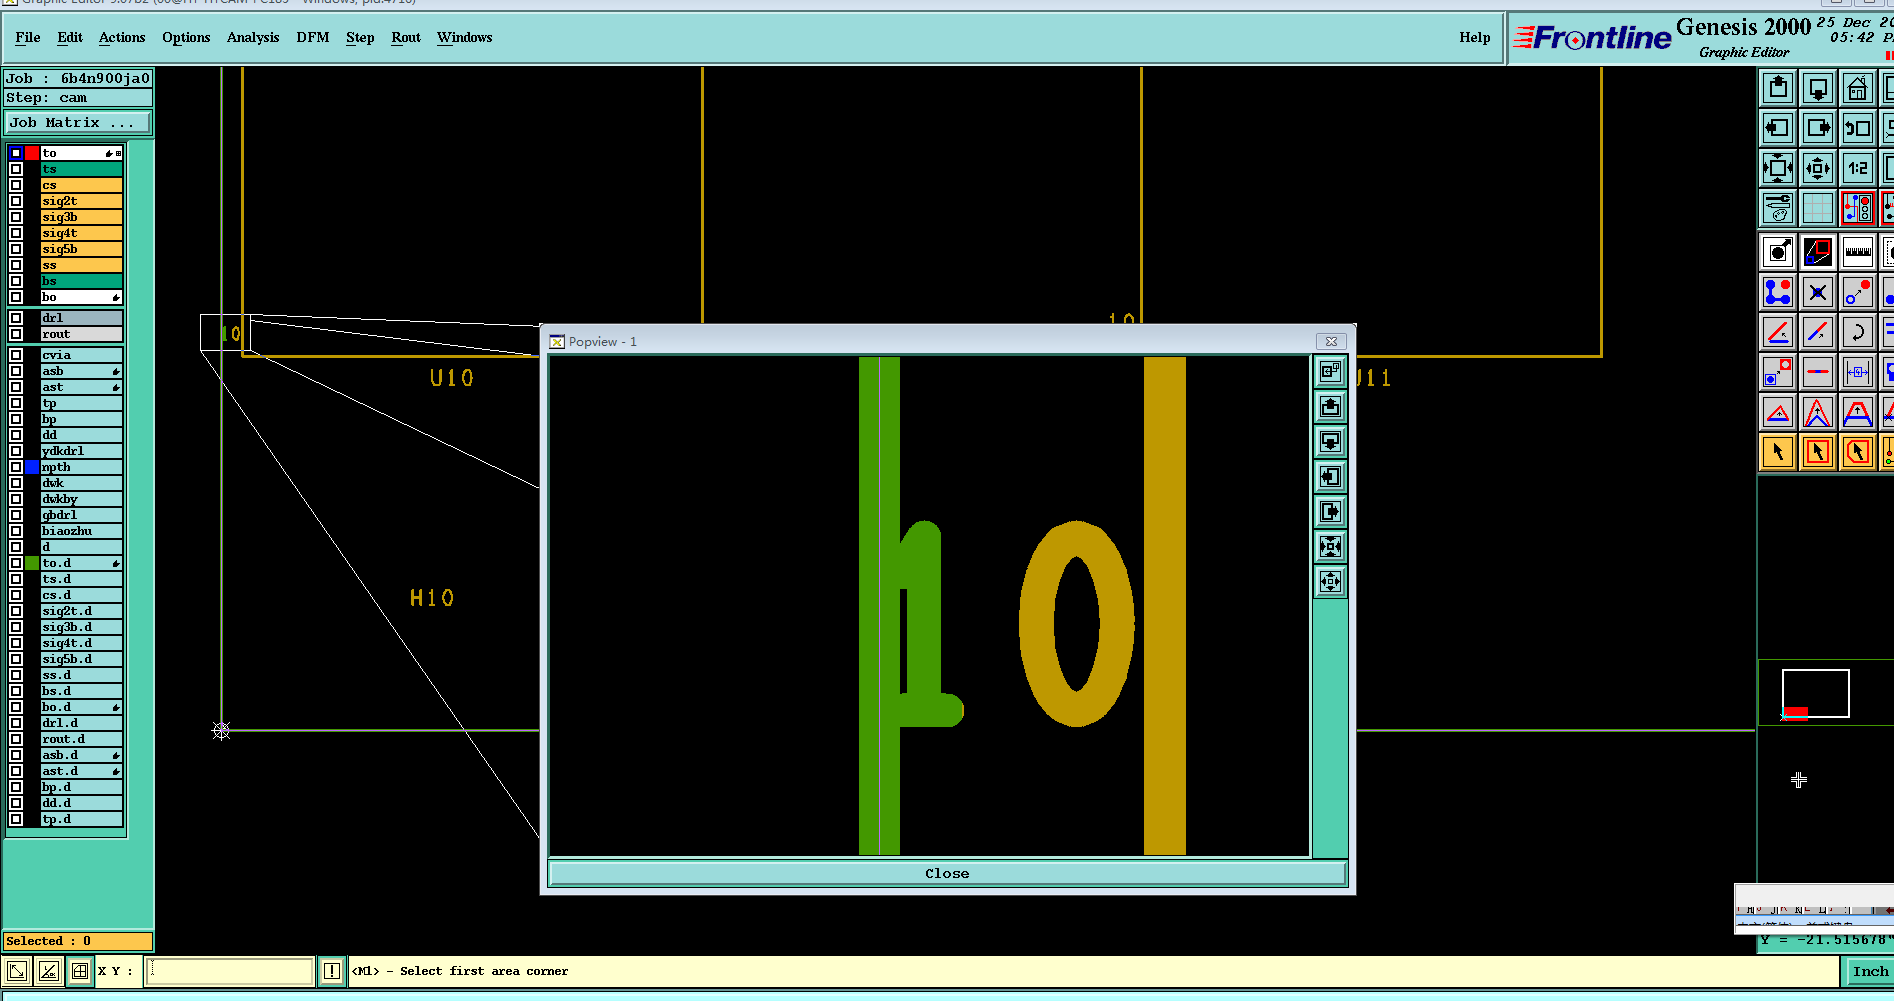Toggle display checkbox for layer ts
Screen dimensions: 1894x1001
tap(16, 169)
